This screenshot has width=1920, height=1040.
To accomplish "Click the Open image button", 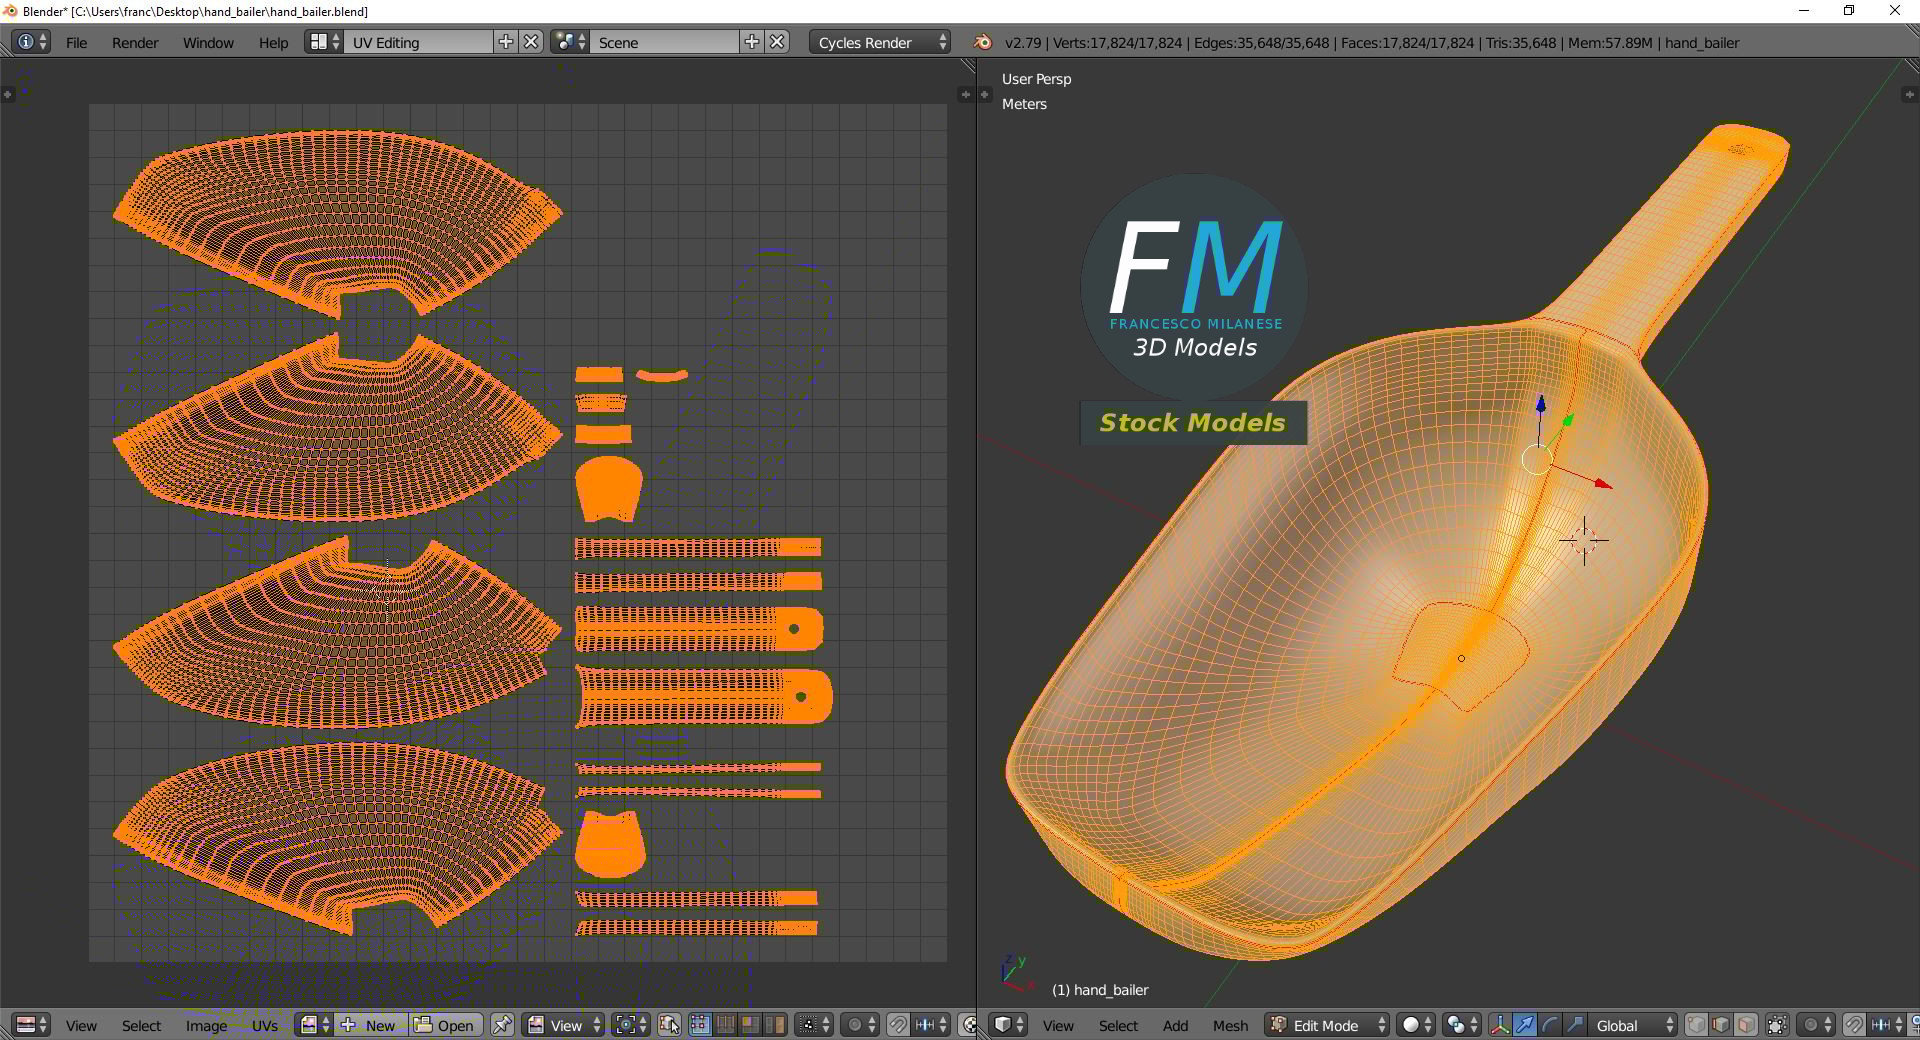I will coord(445,1025).
